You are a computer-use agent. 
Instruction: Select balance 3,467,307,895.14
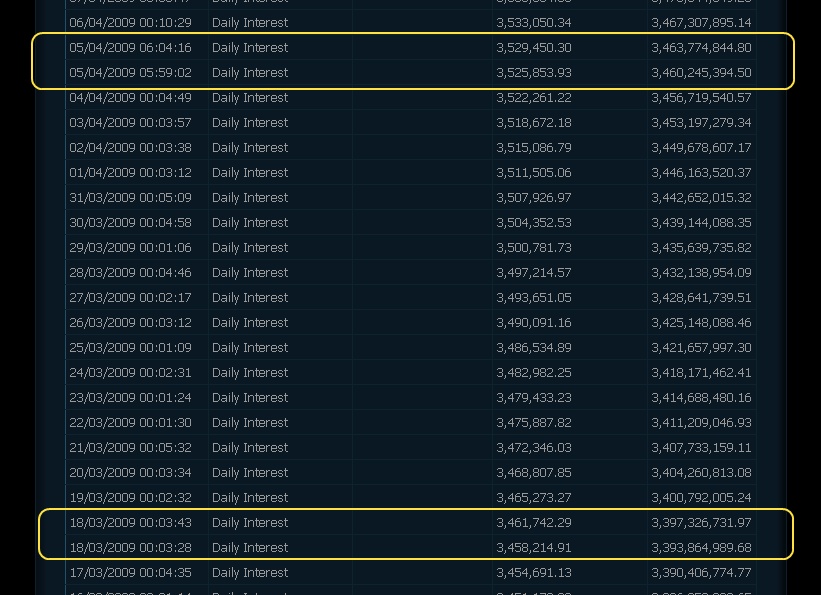click(x=701, y=23)
